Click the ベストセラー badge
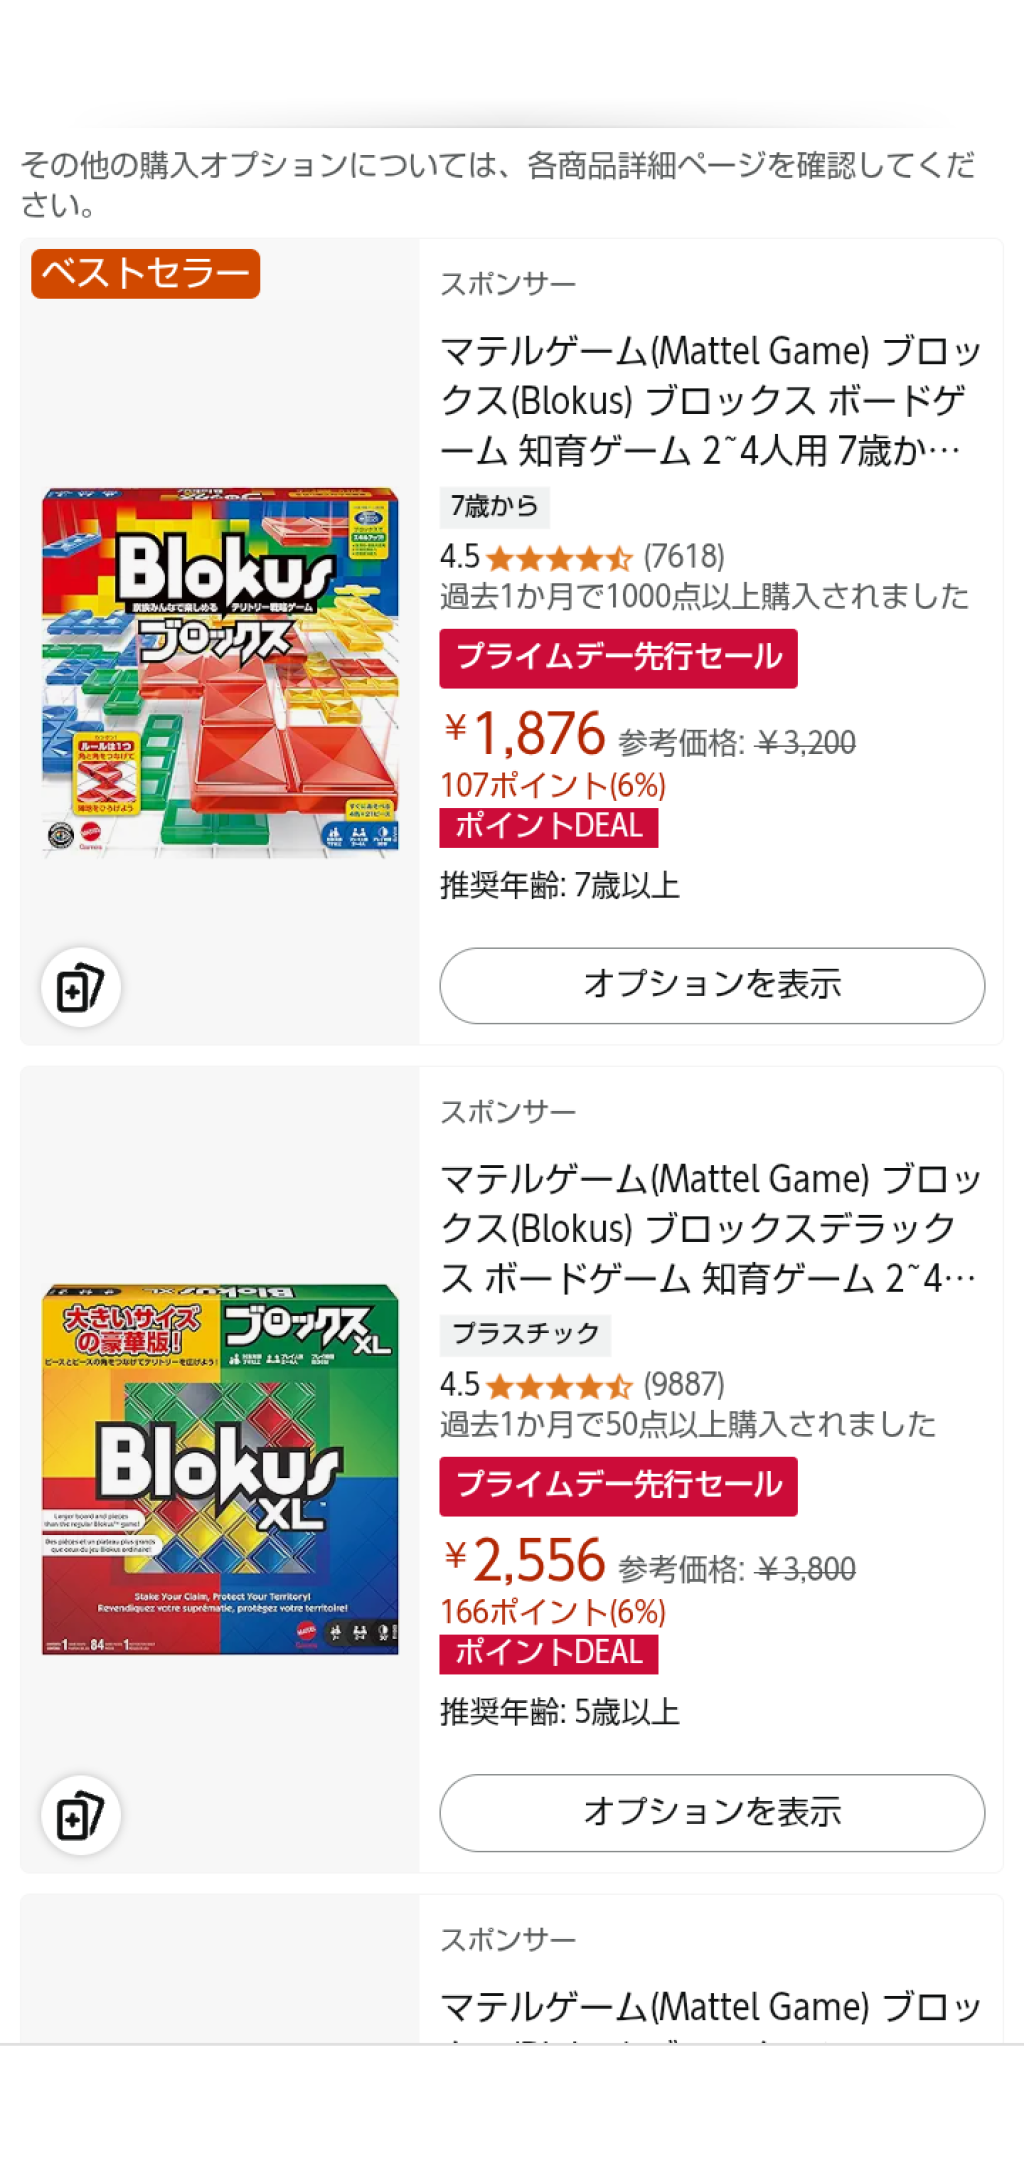This screenshot has height=2161, width=1024. click(146, 273)
